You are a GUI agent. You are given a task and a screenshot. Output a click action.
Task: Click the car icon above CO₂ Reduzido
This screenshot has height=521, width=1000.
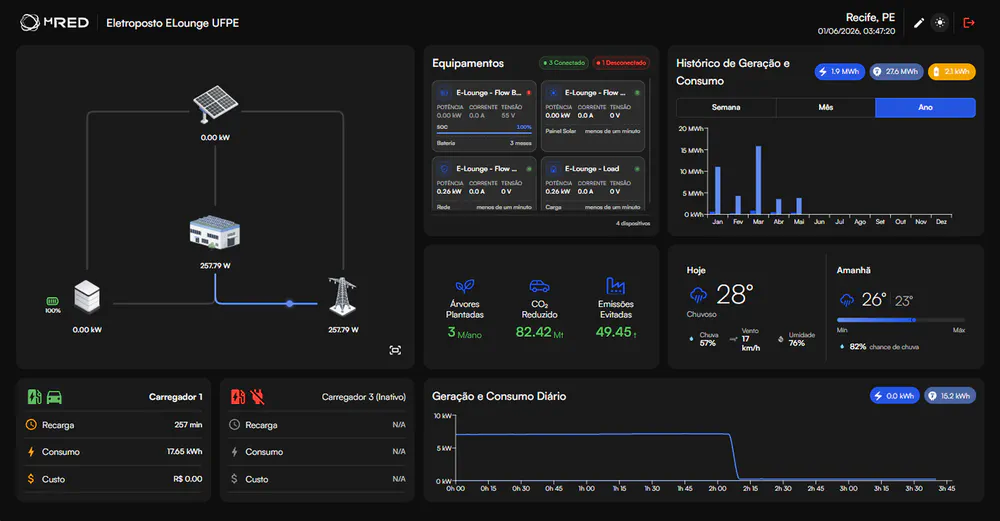[x=540, y=286]
